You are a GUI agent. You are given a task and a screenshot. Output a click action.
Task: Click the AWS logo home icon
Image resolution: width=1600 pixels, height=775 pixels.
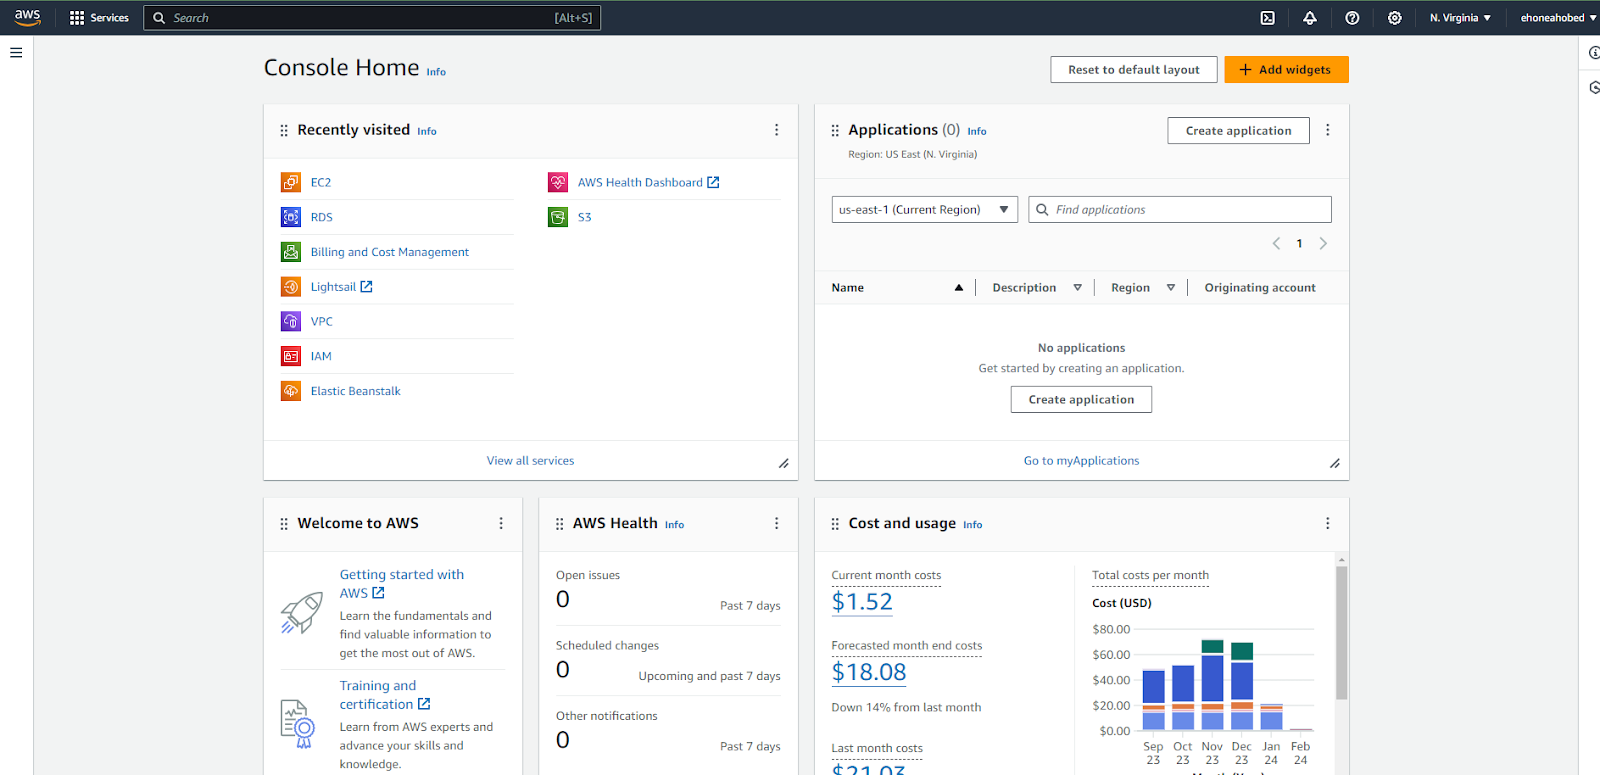27,17
